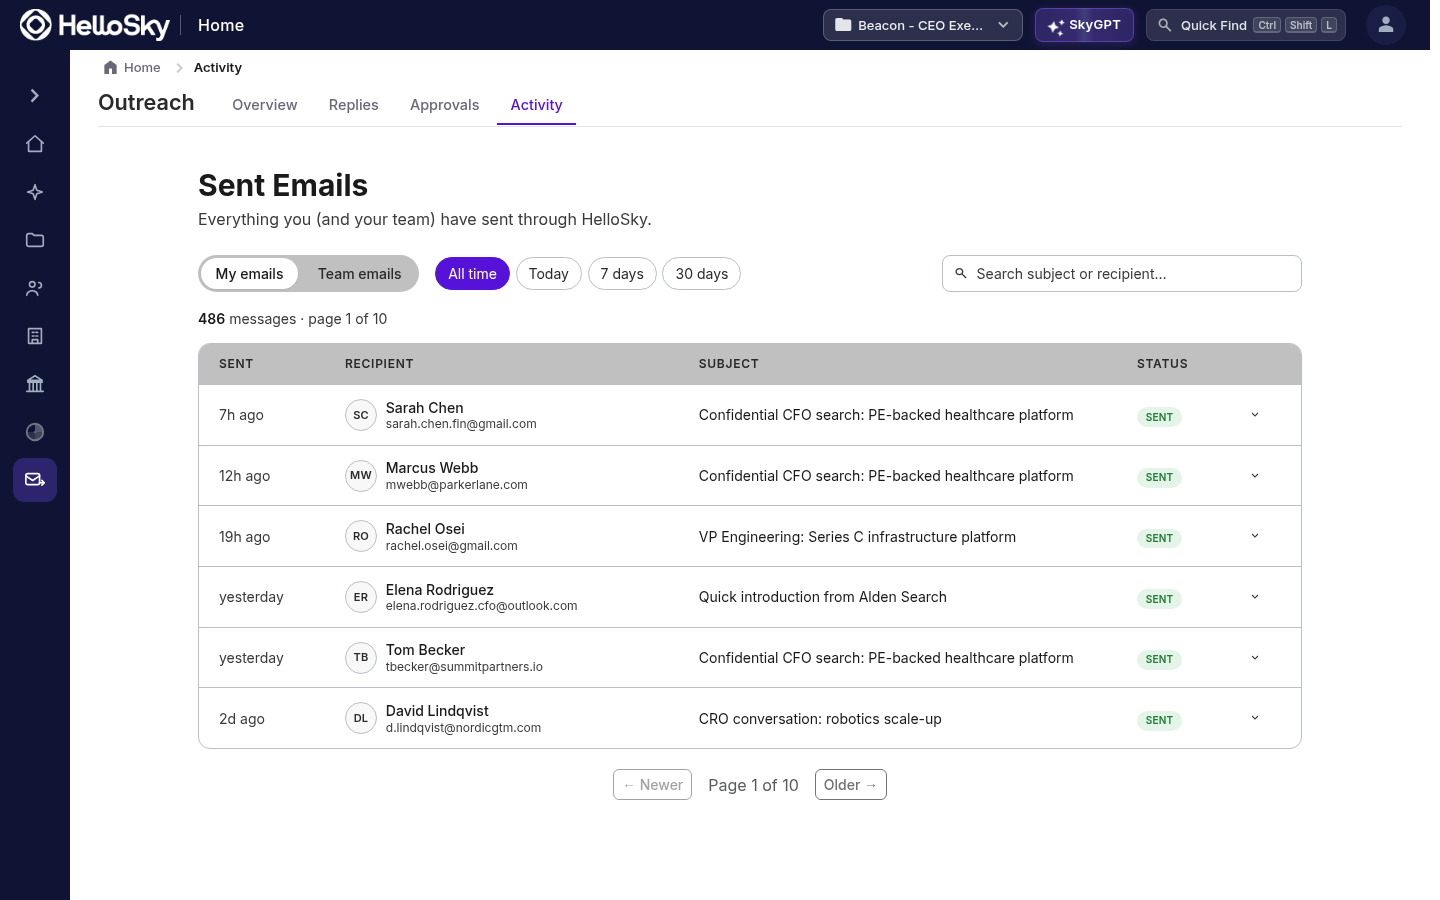This screenshot has width=1440, height=900.
Task: Click the SENT status badge for Sarah Chen
Action: point(1159,417)
